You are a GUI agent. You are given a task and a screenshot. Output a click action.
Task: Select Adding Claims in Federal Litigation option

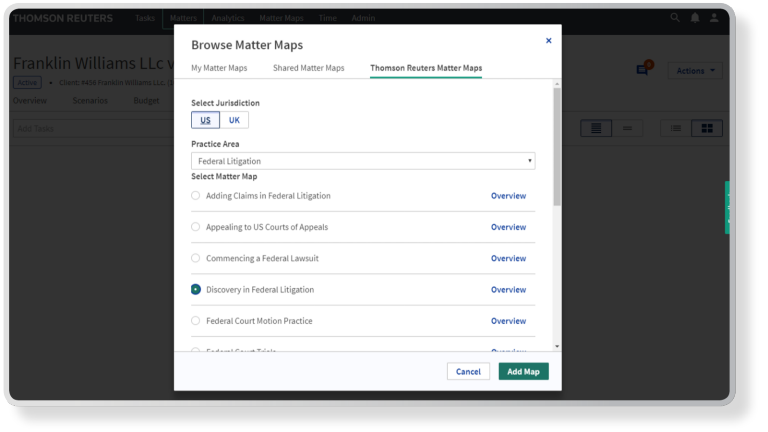(x=196, y=196)
